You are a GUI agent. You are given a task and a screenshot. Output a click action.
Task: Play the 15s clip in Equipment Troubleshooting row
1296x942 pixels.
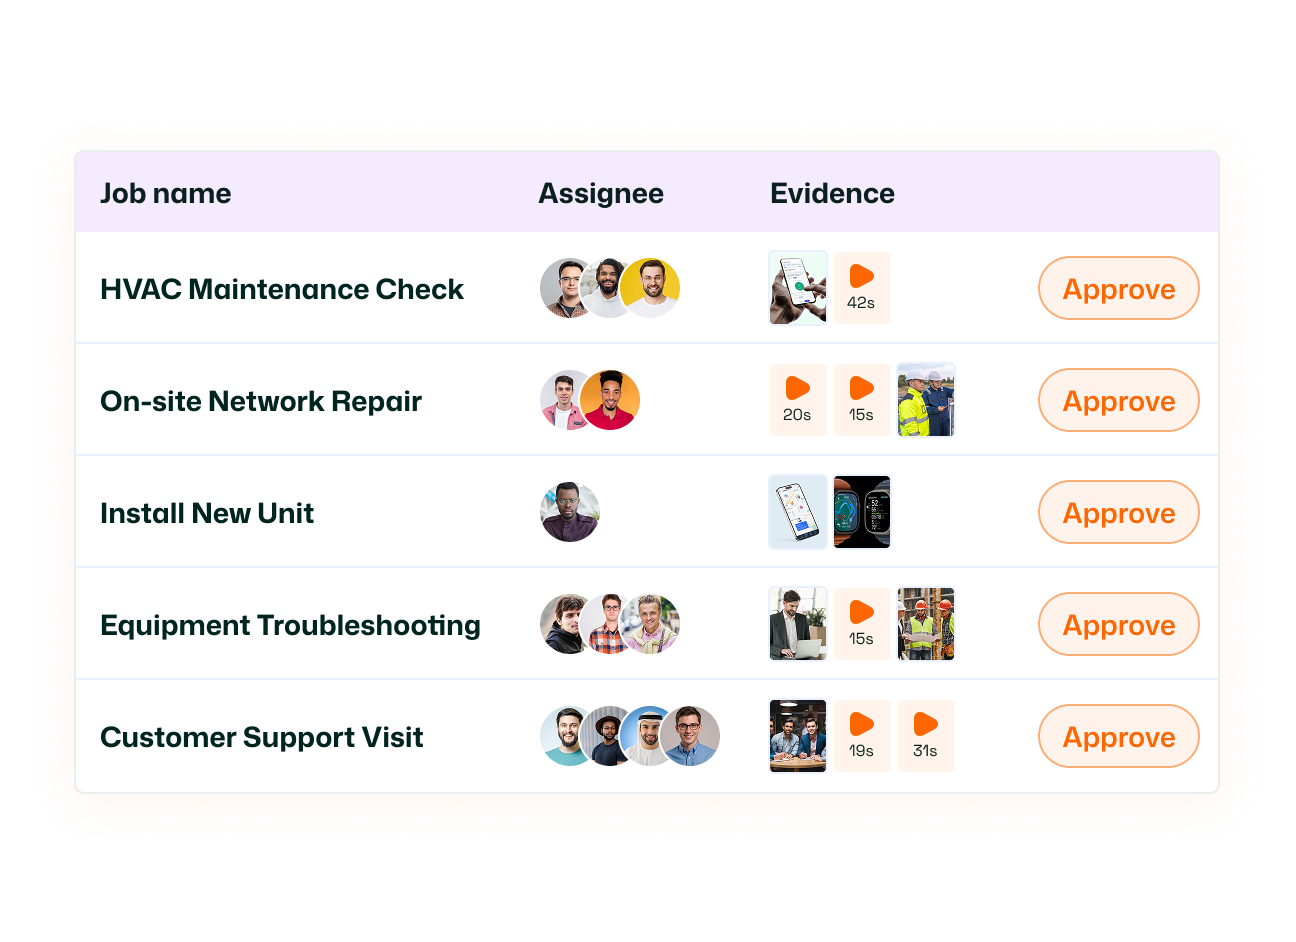point(861,624)
